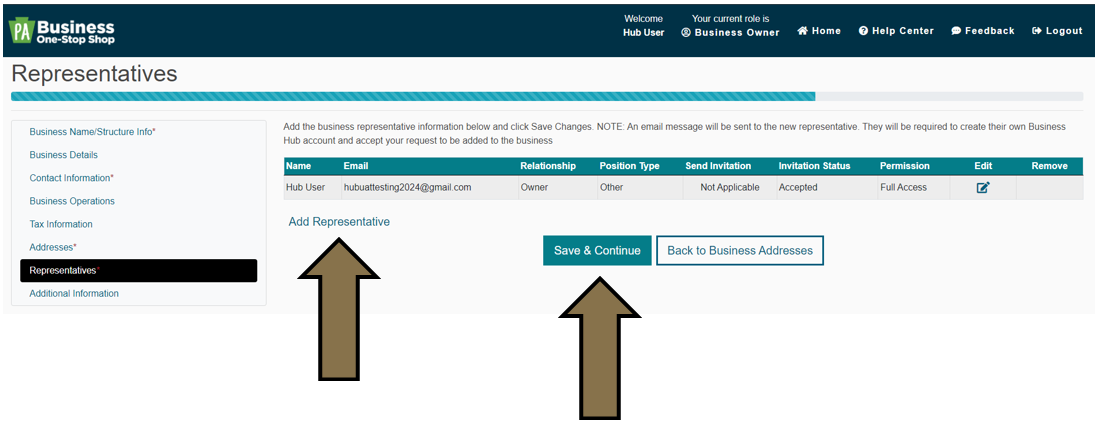1106x422 pixels.
Task: Go to Home in the top bar
Action: (819, 31)
